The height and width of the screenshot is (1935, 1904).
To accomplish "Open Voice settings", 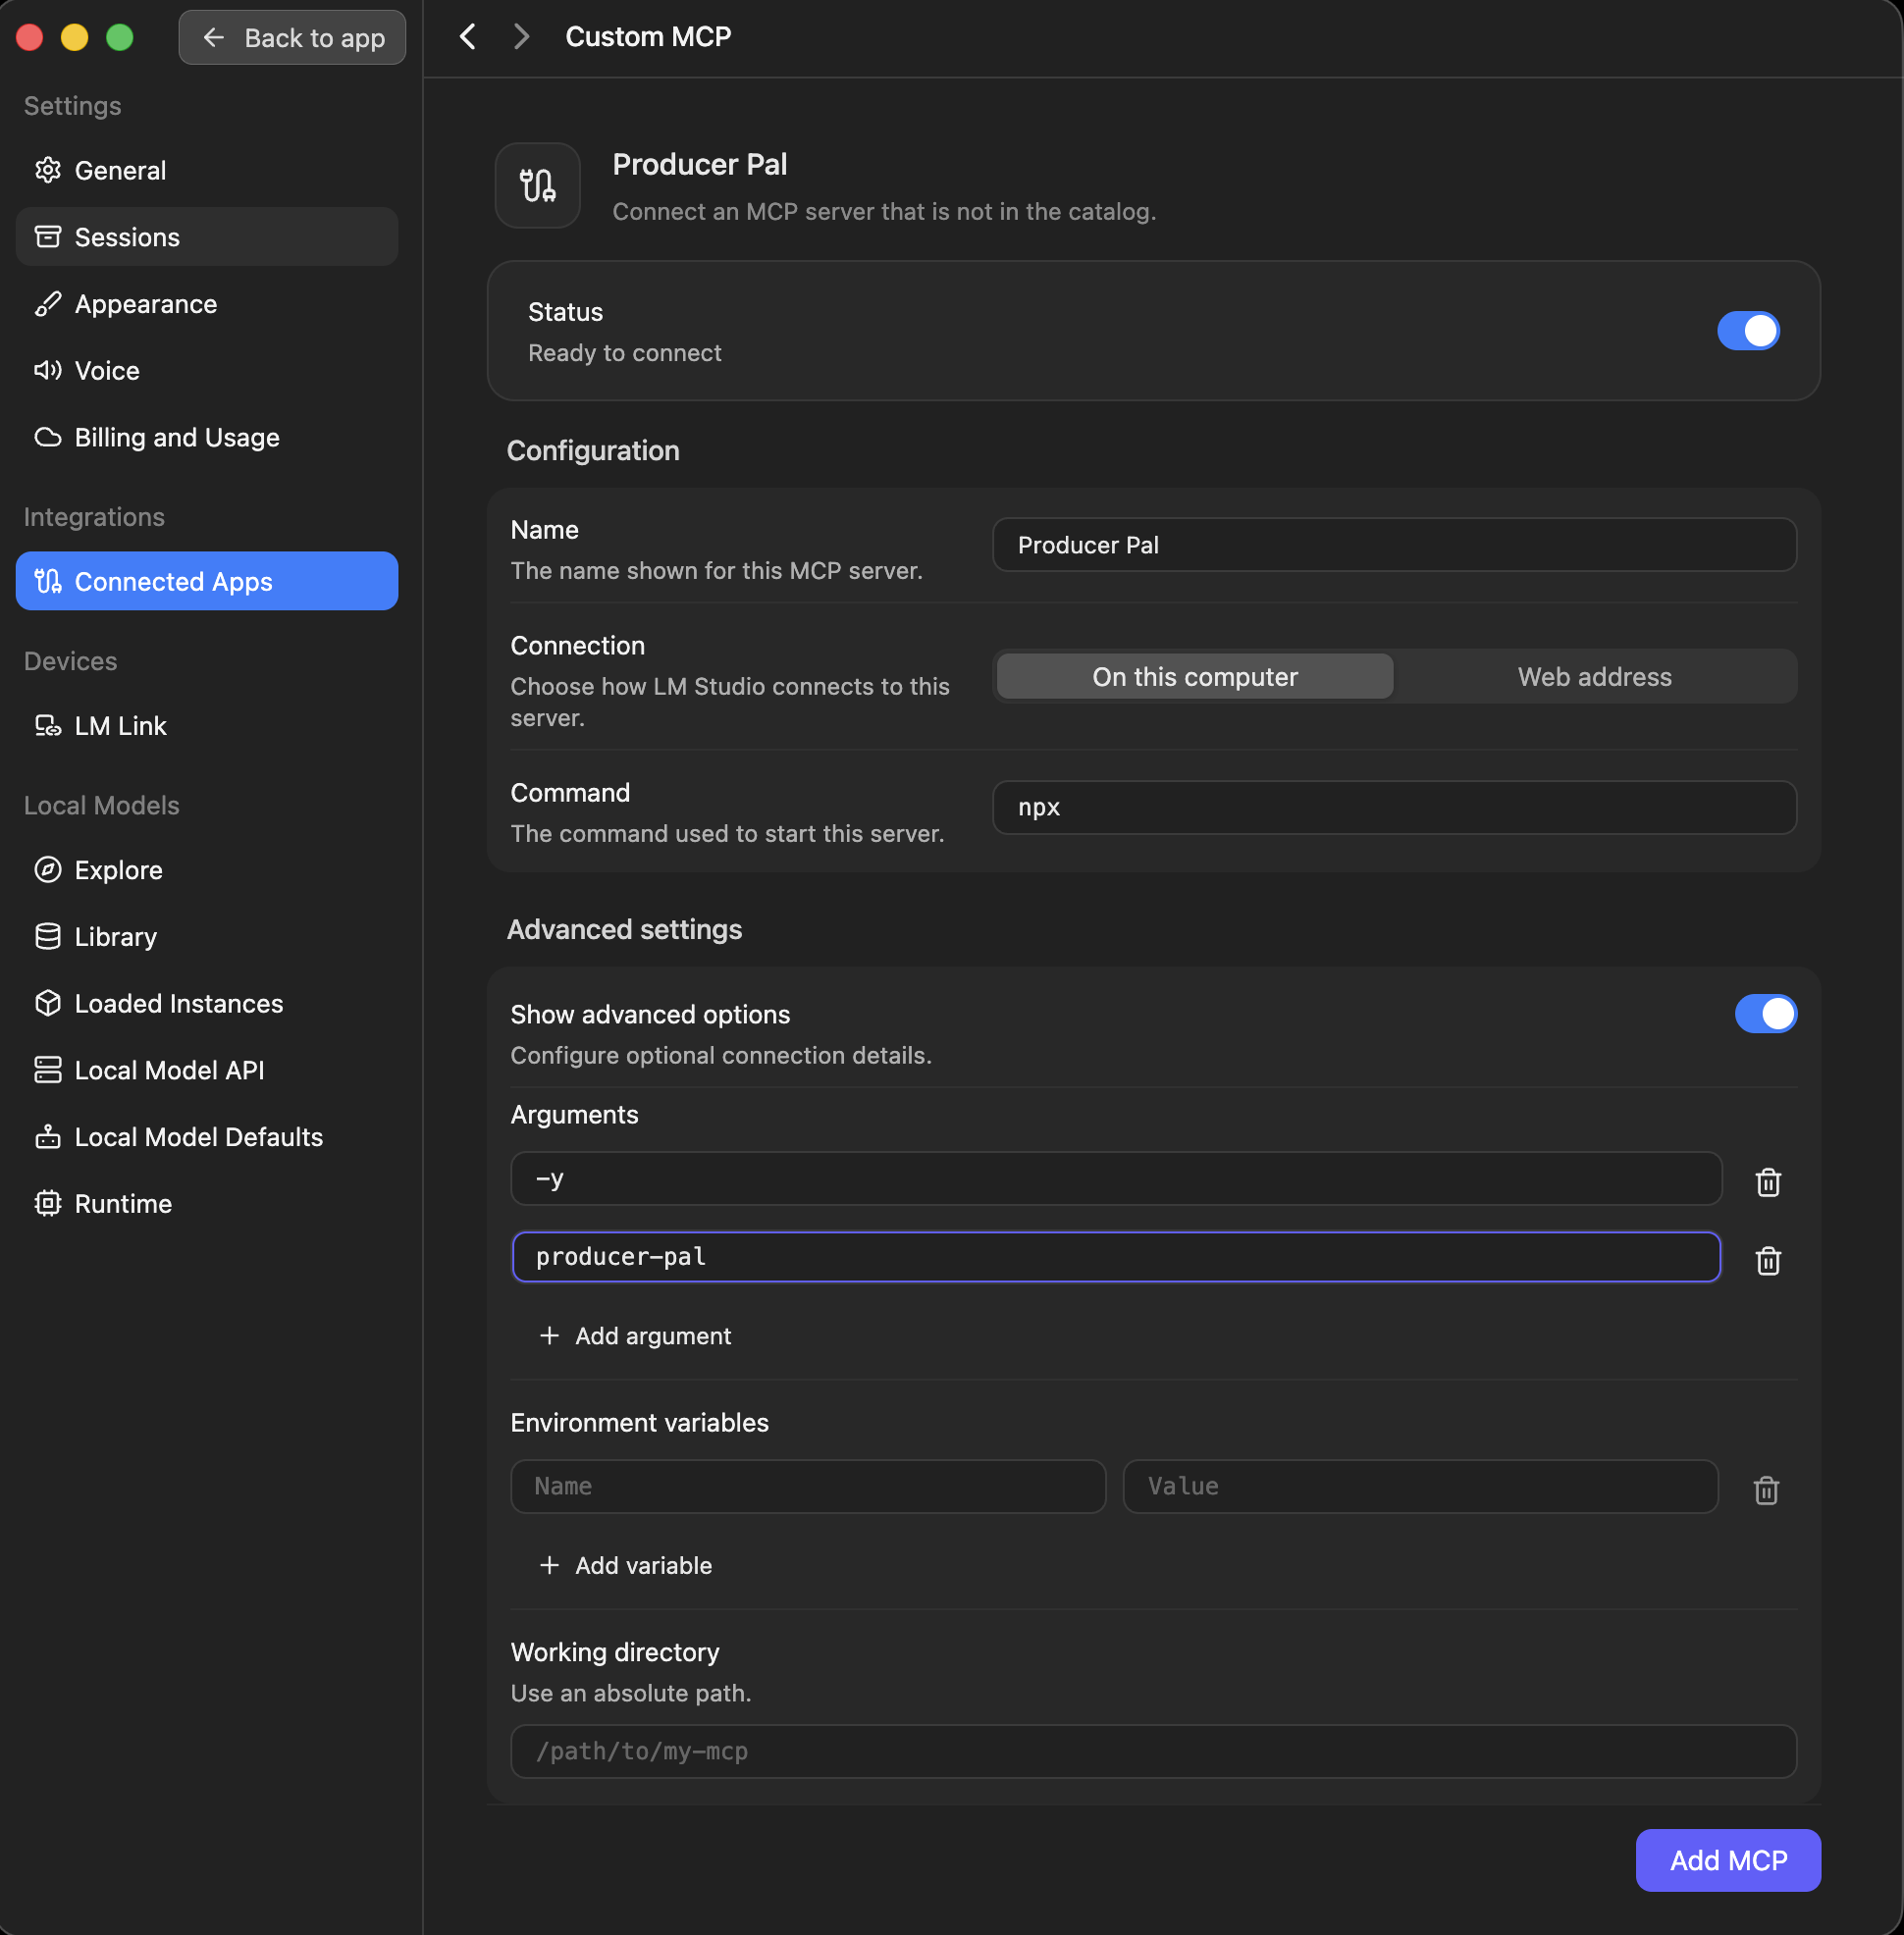I will [207, 371].
